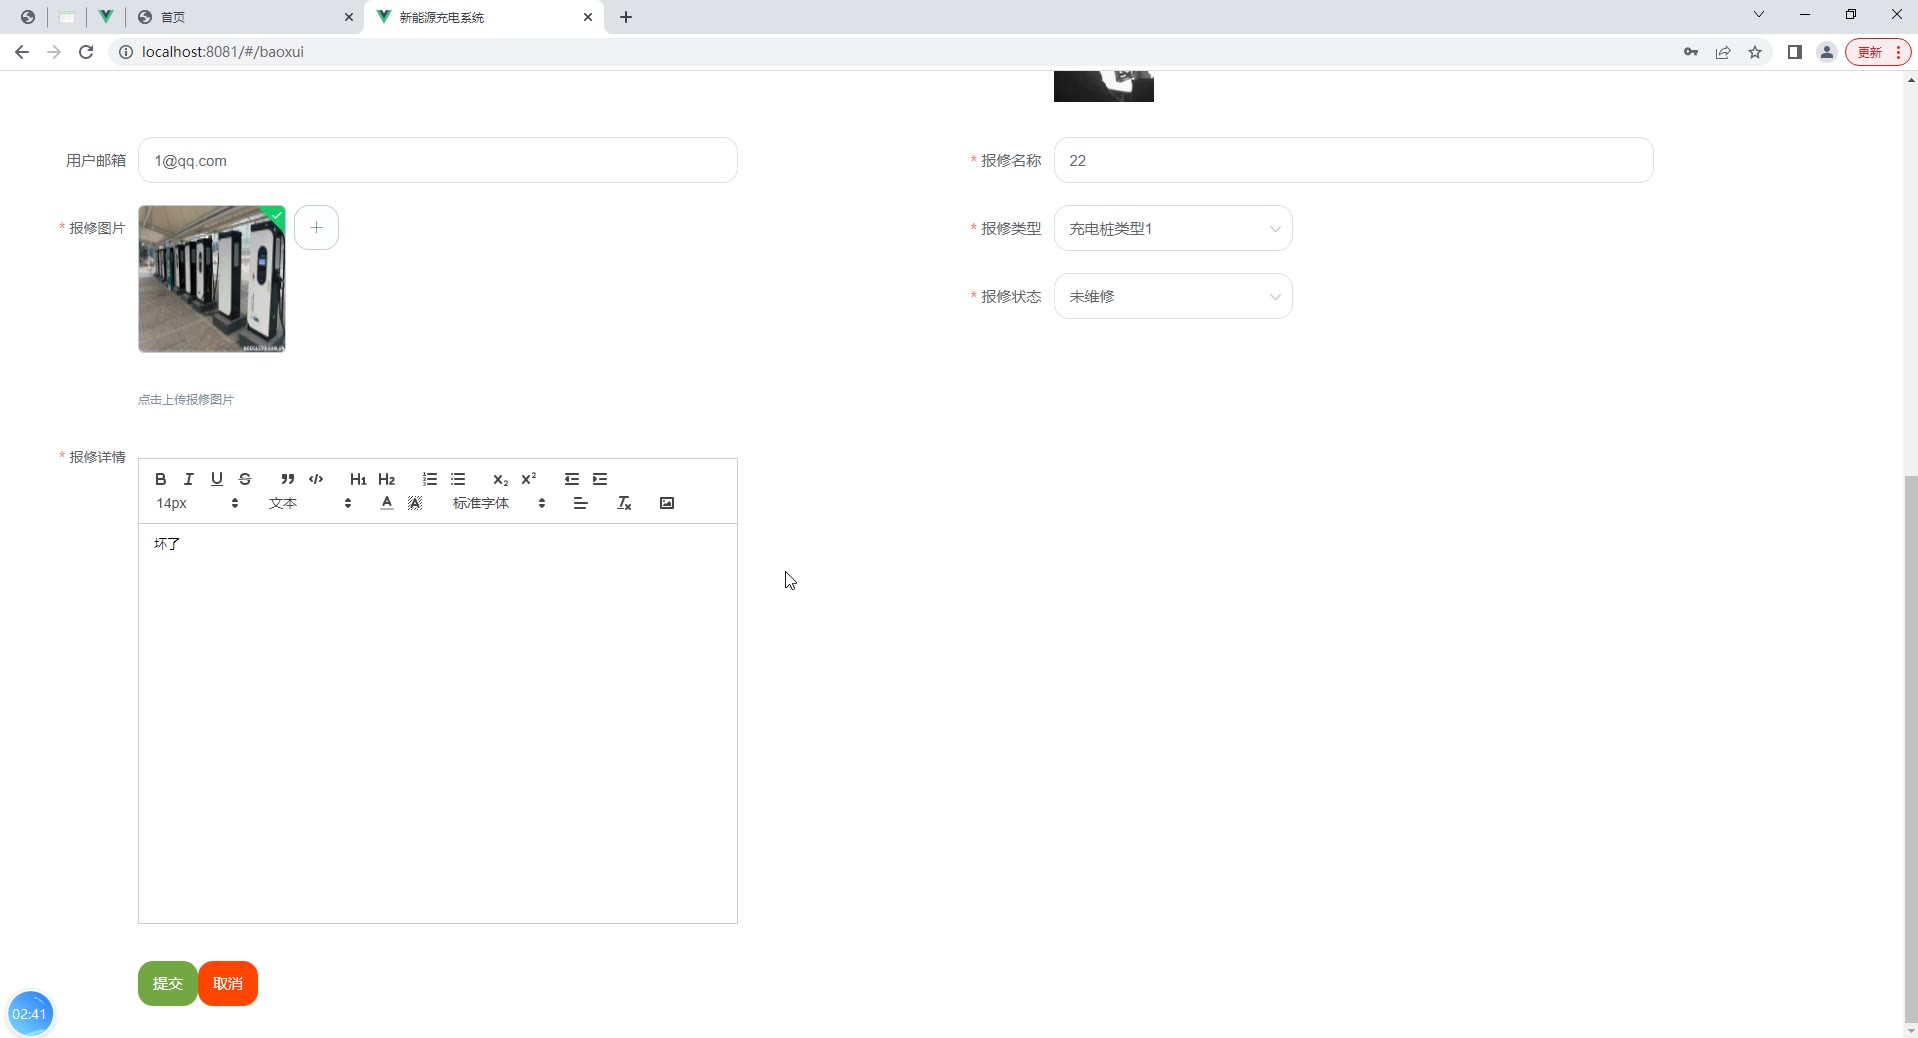Viewport: 1918px width, 1038px height.
Task: Go back to previous page
Action: 22,52
